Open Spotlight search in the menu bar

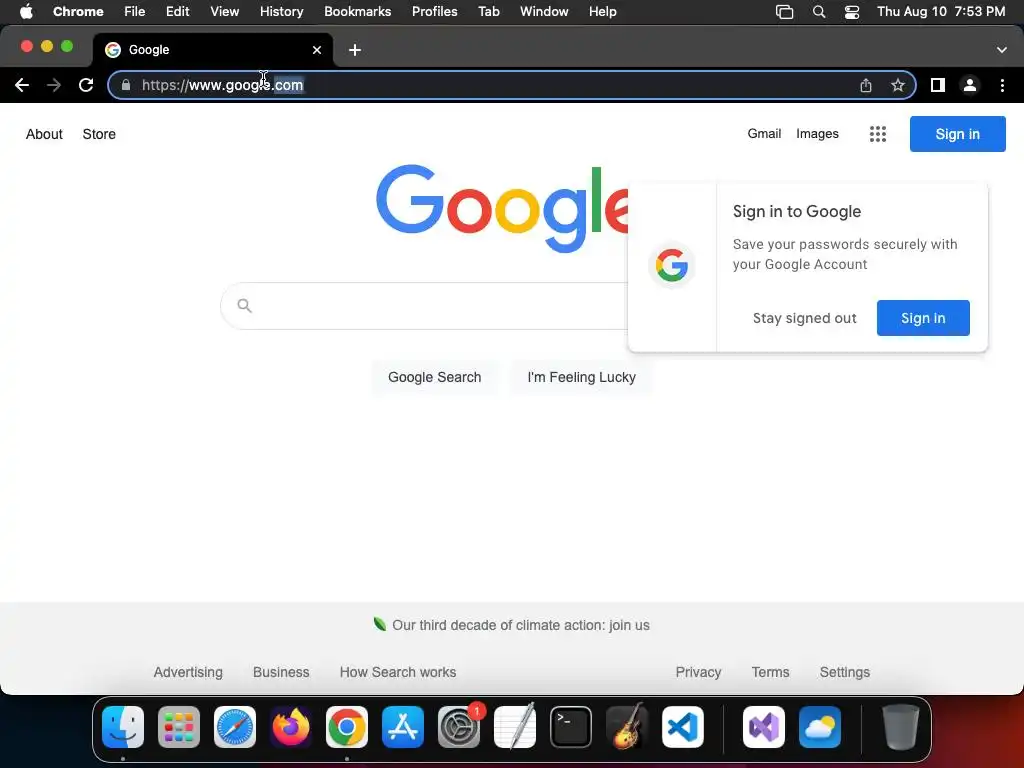818,12
